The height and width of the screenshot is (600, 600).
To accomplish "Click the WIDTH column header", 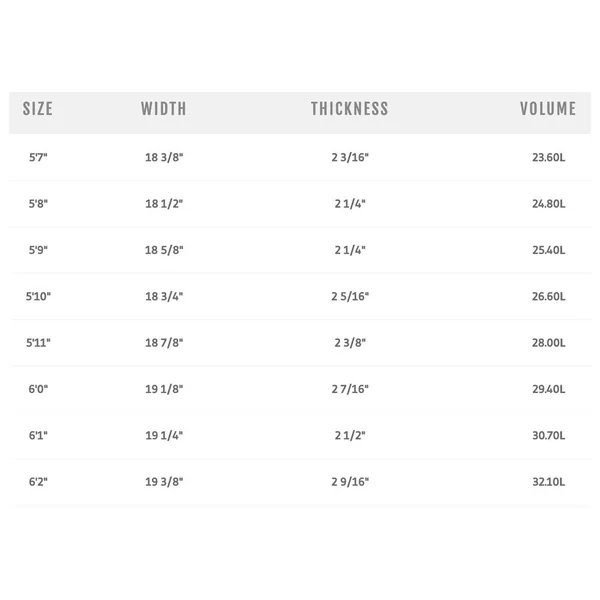I will [164, 109].
